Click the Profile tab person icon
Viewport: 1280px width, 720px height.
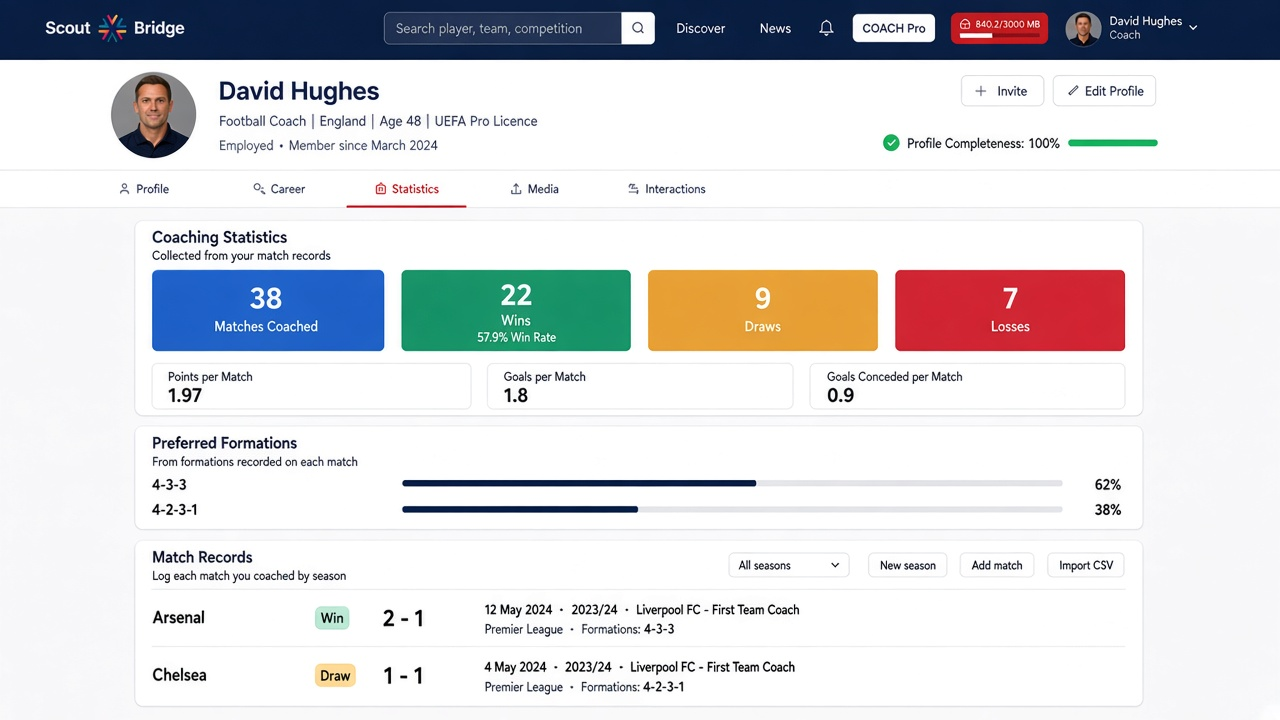pos(124,189)
